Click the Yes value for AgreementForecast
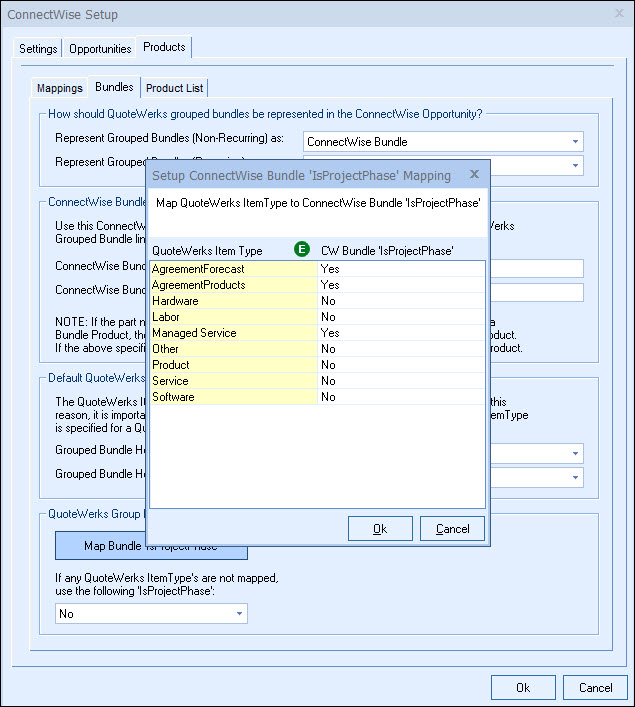The image size is (635, 707). coord(401,269)
